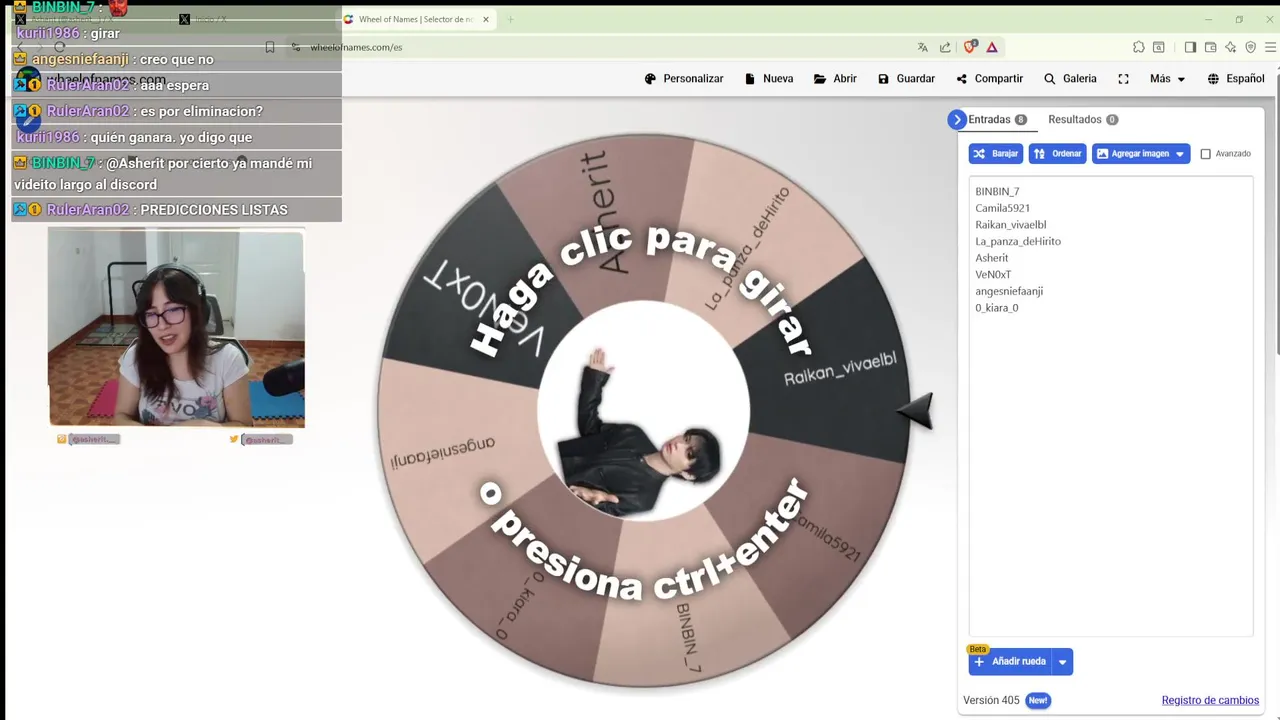
Task: Click the New! version badge
Action: [x=1038, y=700]
